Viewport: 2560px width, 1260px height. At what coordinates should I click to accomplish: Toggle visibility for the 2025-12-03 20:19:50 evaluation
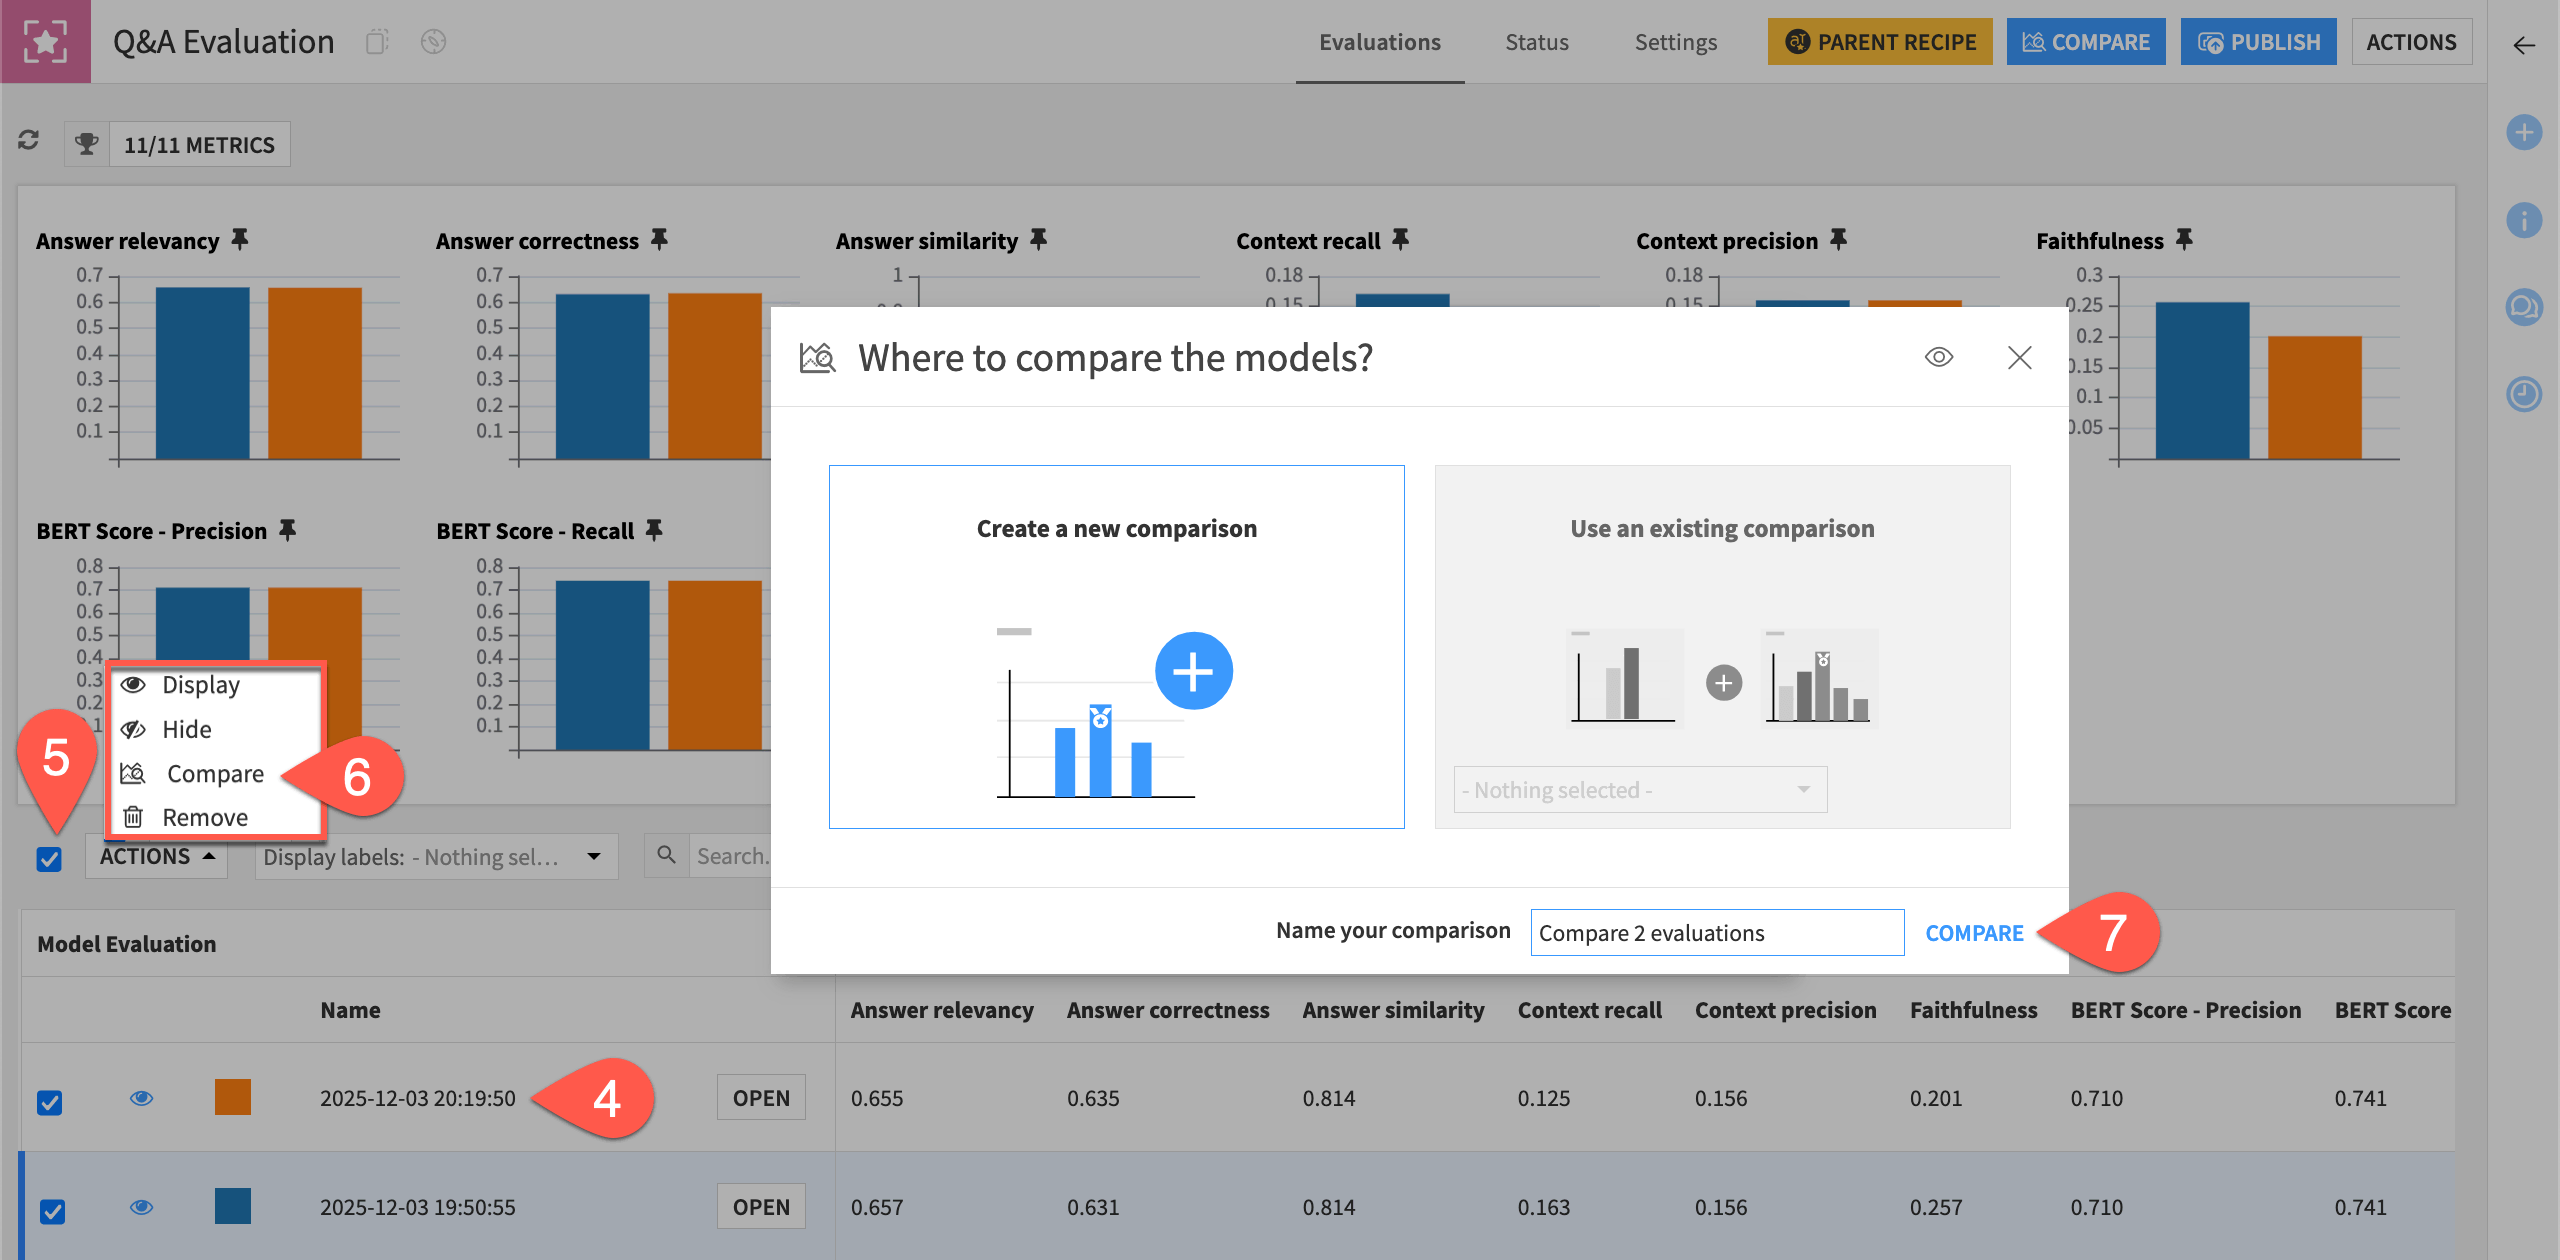tap(141, 1097)
